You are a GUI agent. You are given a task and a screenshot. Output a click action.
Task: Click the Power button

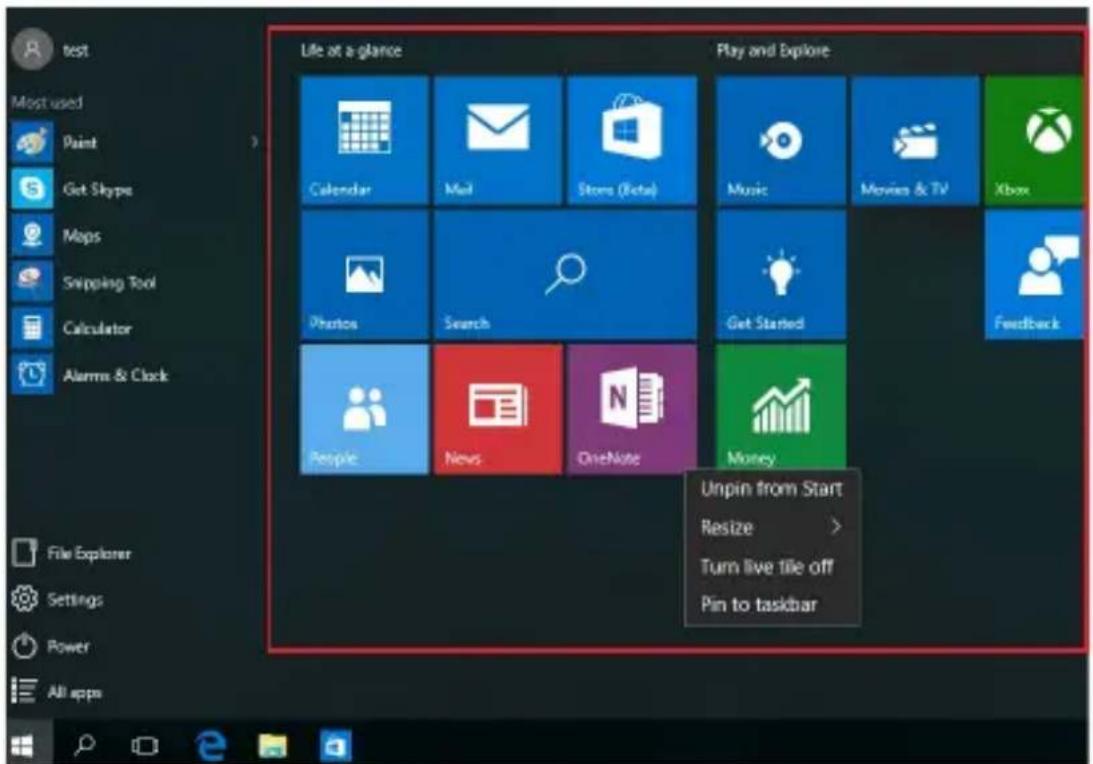click(x=51, y=646)
